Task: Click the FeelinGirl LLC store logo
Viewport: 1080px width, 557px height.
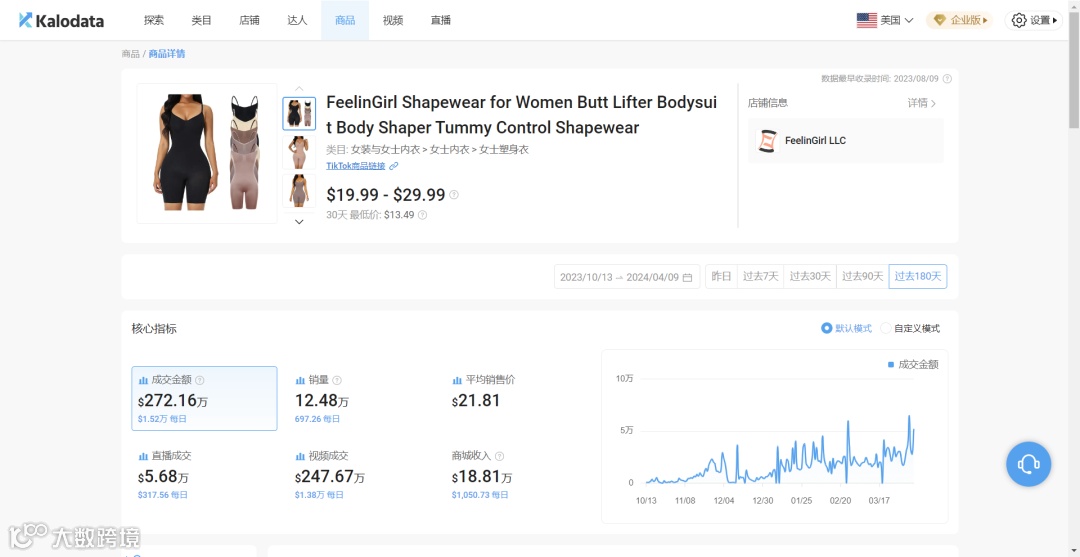Action: [x=766, y=140]
